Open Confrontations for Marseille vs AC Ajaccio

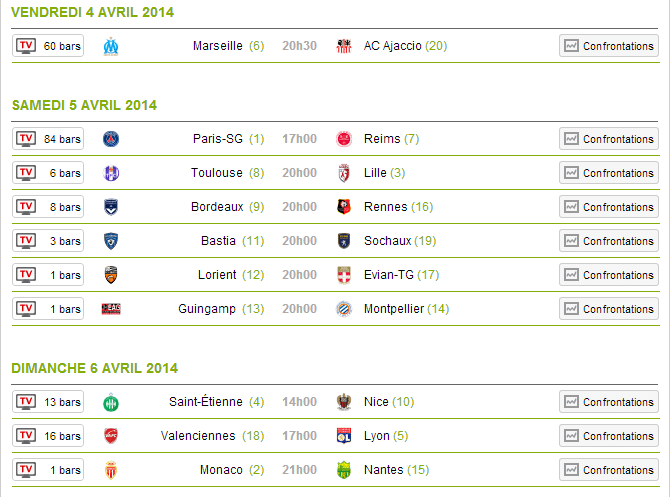pyautogui.click(x=609, y=46)
